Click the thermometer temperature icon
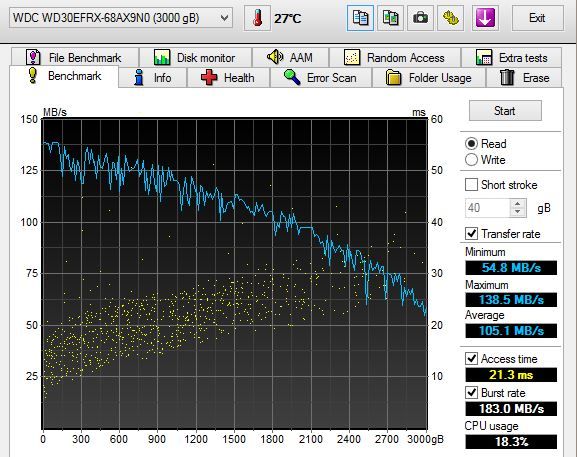Viewport: 577px width, 457px height. coord(257,18)
